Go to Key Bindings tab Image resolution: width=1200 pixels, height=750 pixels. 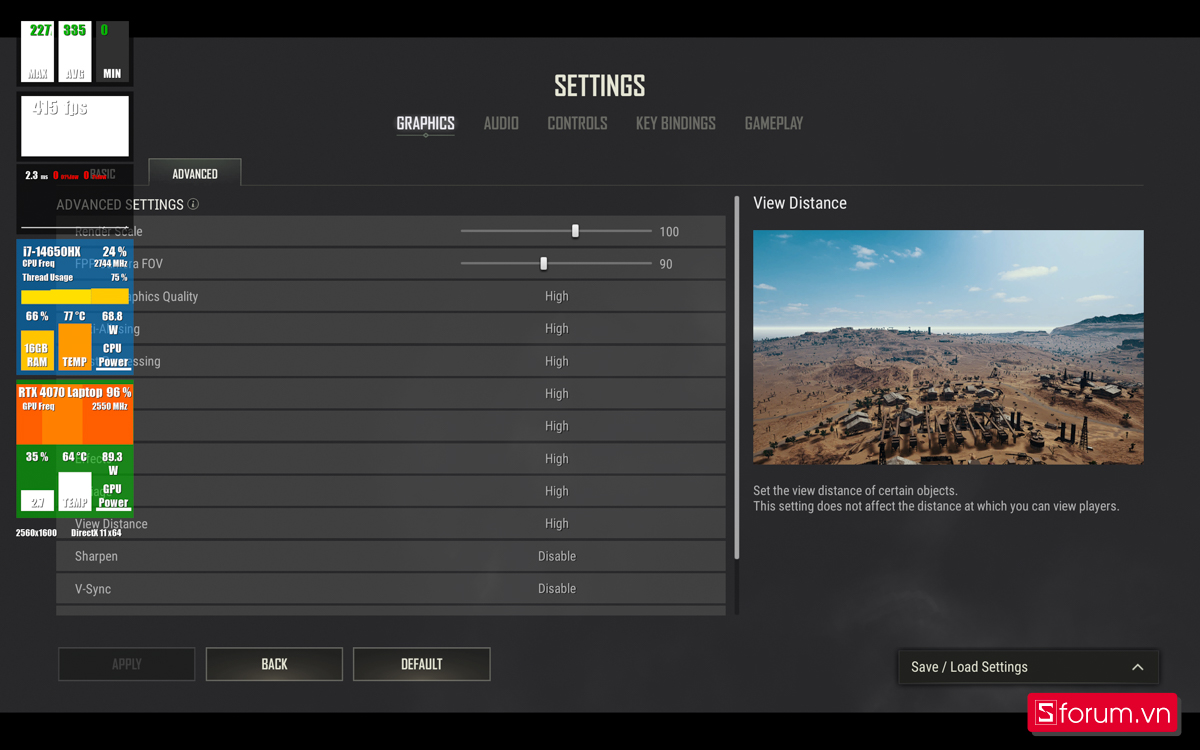point(676,123)
